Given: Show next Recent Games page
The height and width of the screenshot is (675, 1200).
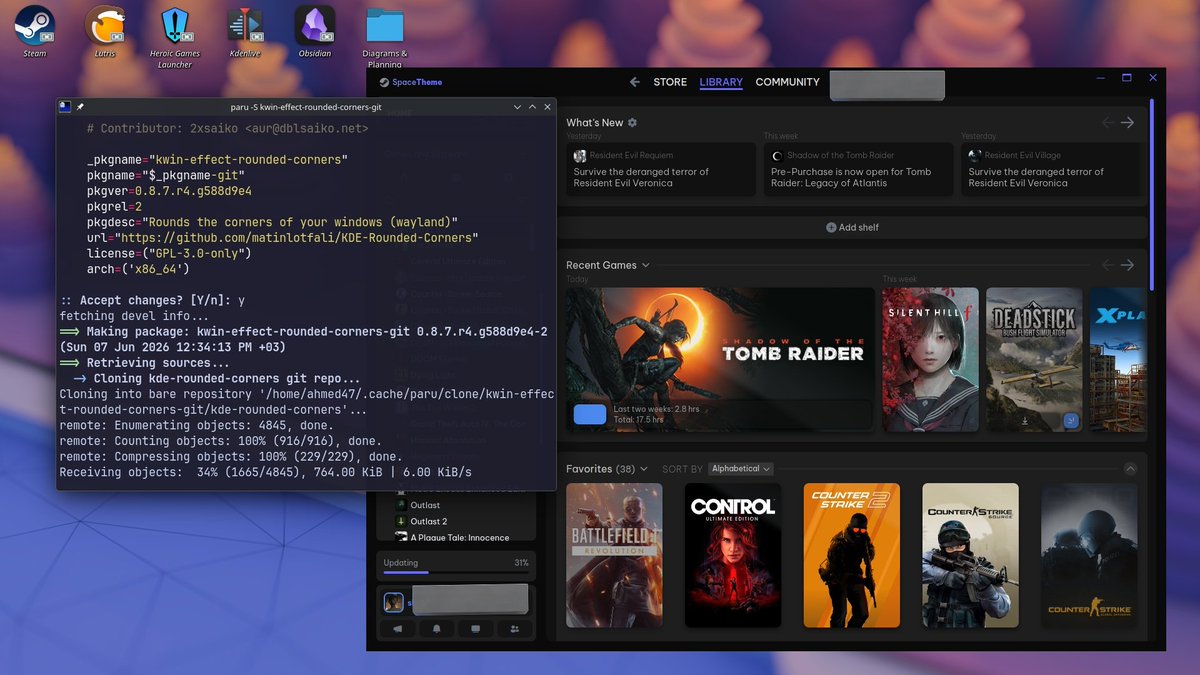Looking at the screenshot, I should click(1127, 265).
